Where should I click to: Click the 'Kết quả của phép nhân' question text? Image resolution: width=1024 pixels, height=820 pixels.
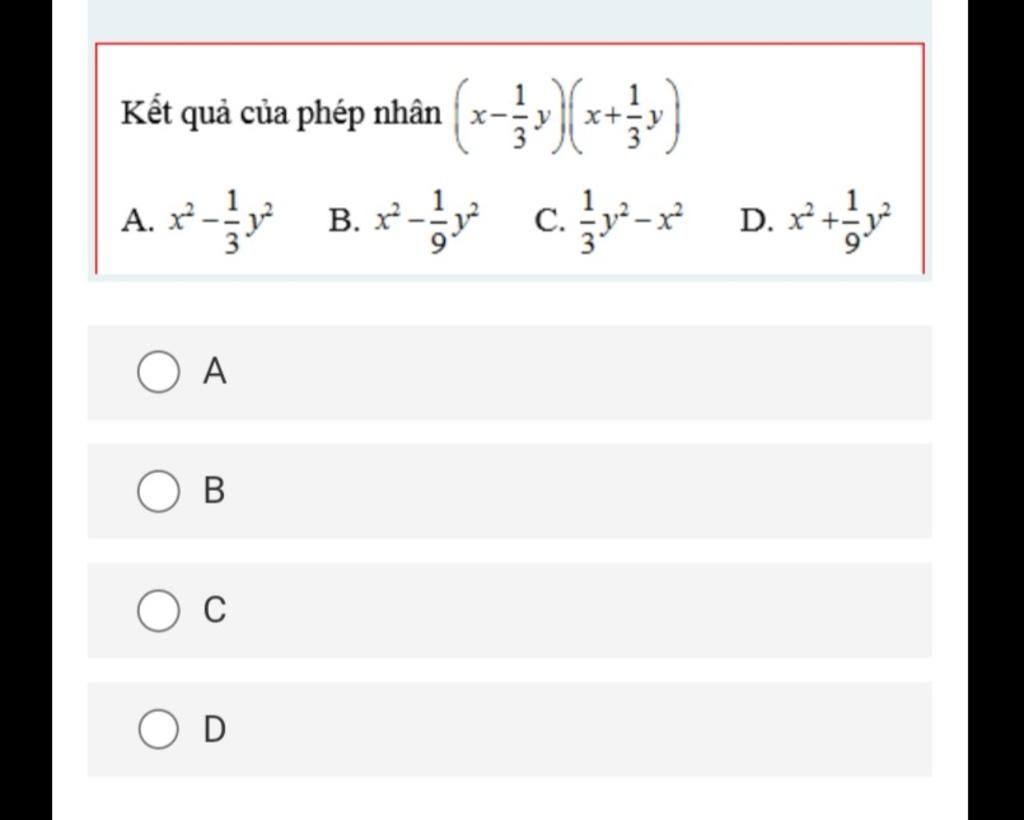(281, 115)
